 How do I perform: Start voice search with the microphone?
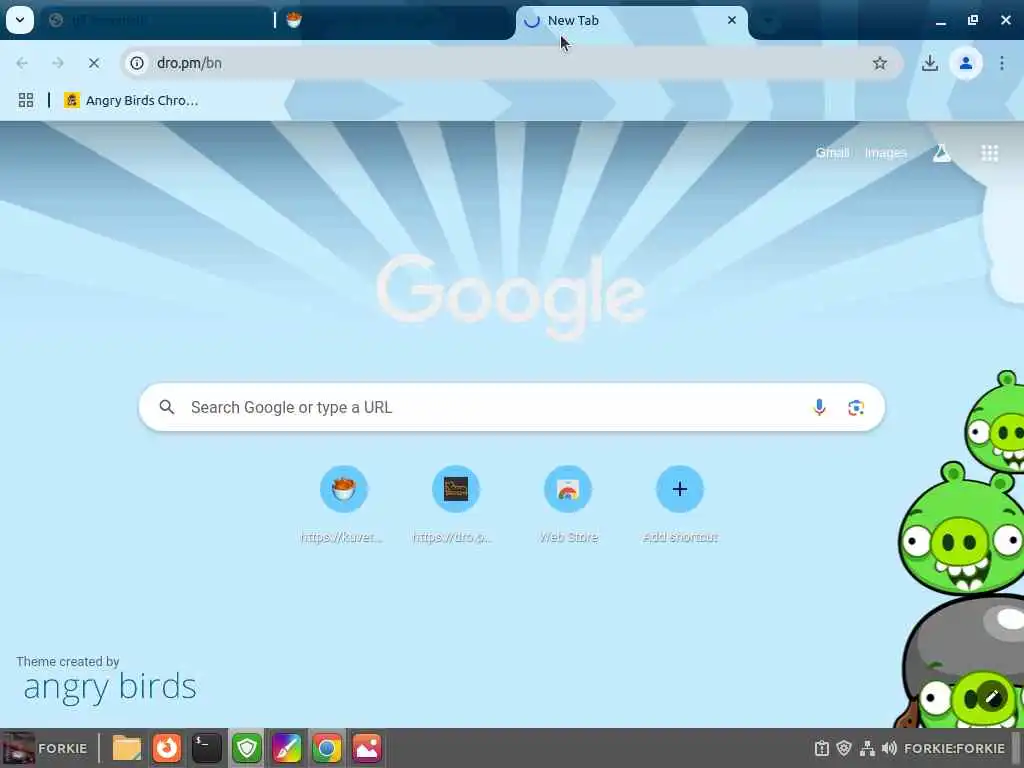click(x=819, y=407)
